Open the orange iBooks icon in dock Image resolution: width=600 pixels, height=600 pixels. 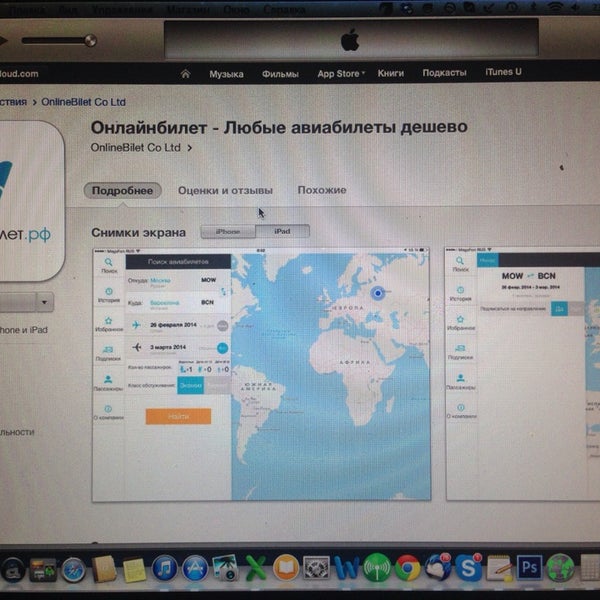(x=285, y=568)
